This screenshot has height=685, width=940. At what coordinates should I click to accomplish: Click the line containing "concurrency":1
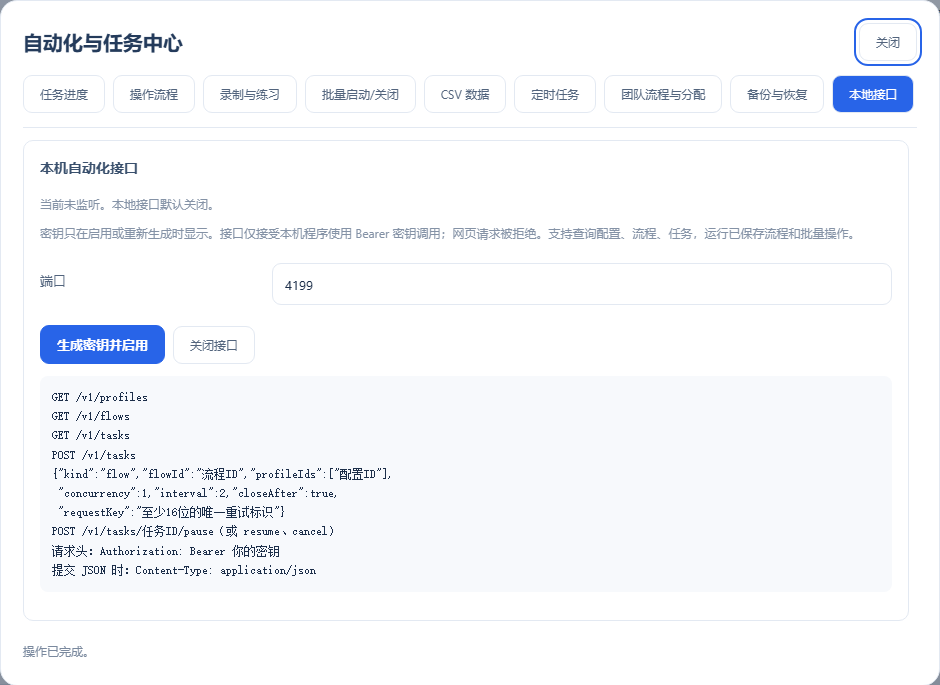[198, 493]
